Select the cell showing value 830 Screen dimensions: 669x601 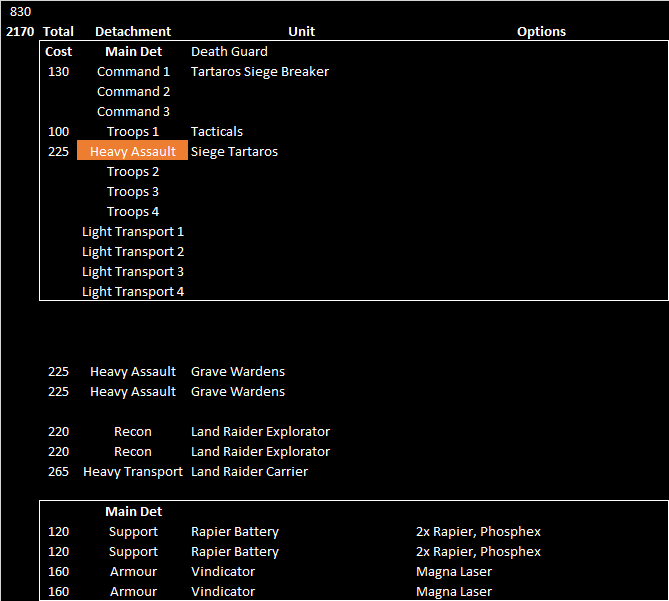(20, 12)
